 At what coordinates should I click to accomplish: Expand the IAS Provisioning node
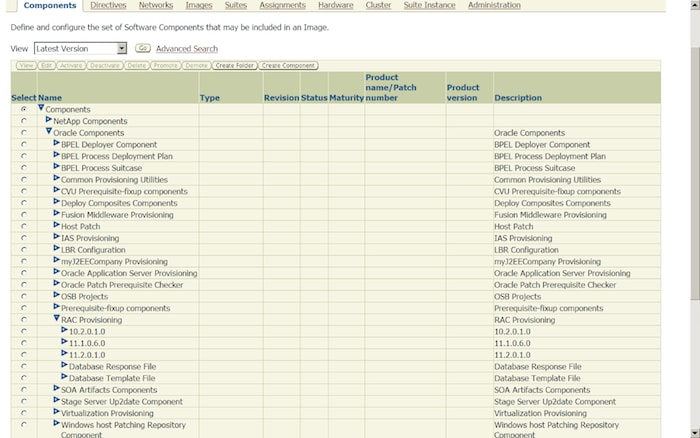[56, 236]
